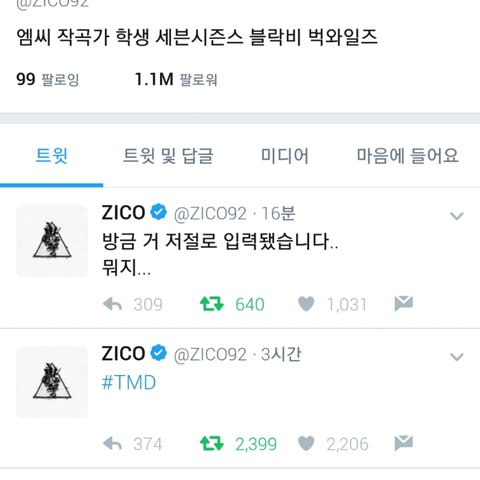480x480 pixels.
Task: Open the #TMD hashtag link
Action: pyautogui.click(x=129, y=382)
